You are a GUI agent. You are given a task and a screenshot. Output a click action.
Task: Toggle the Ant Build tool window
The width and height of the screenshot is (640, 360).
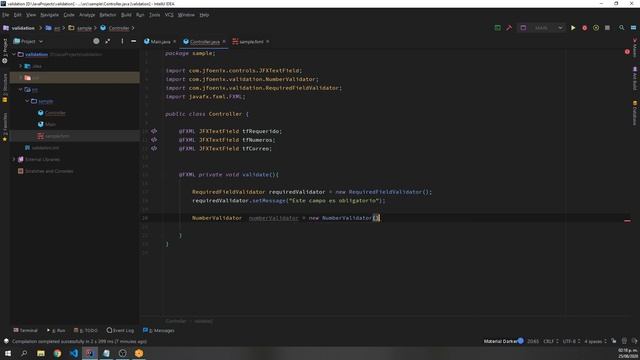(x=635, y=78)
